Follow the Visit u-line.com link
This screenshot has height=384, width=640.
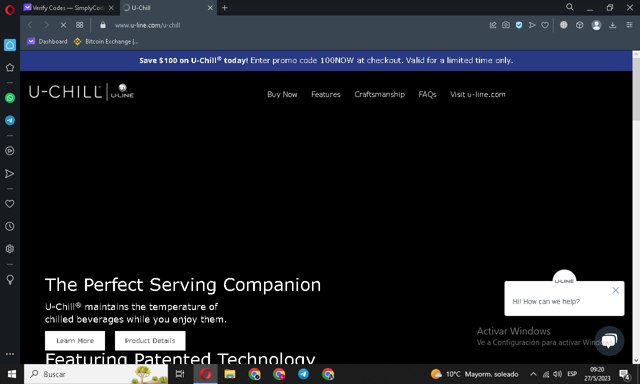478,94
